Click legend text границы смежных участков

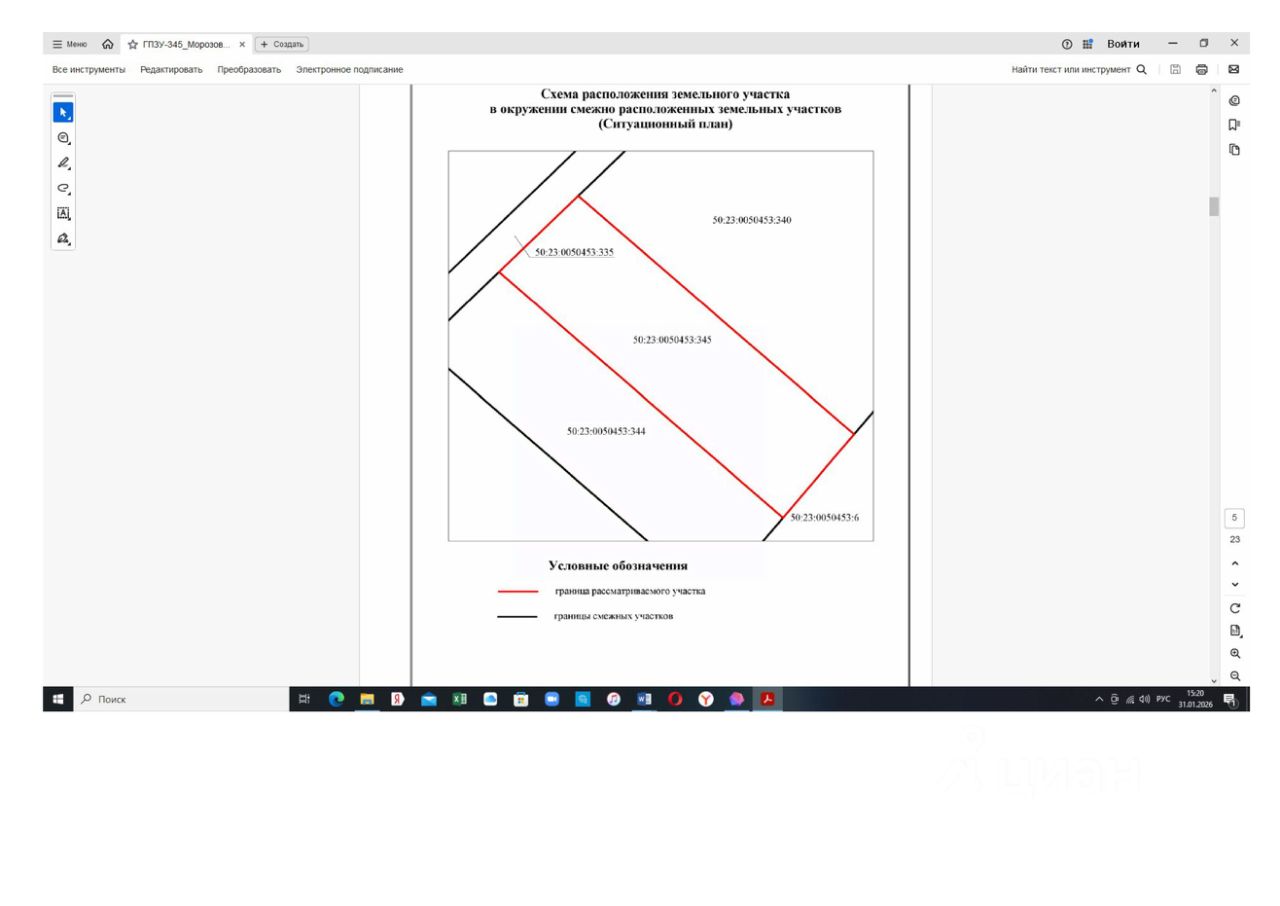click(x=613, y=617)
